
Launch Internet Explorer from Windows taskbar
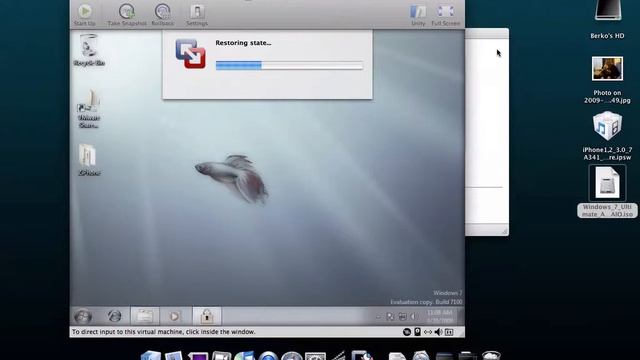pyautogui.click(x=115, y=316)
